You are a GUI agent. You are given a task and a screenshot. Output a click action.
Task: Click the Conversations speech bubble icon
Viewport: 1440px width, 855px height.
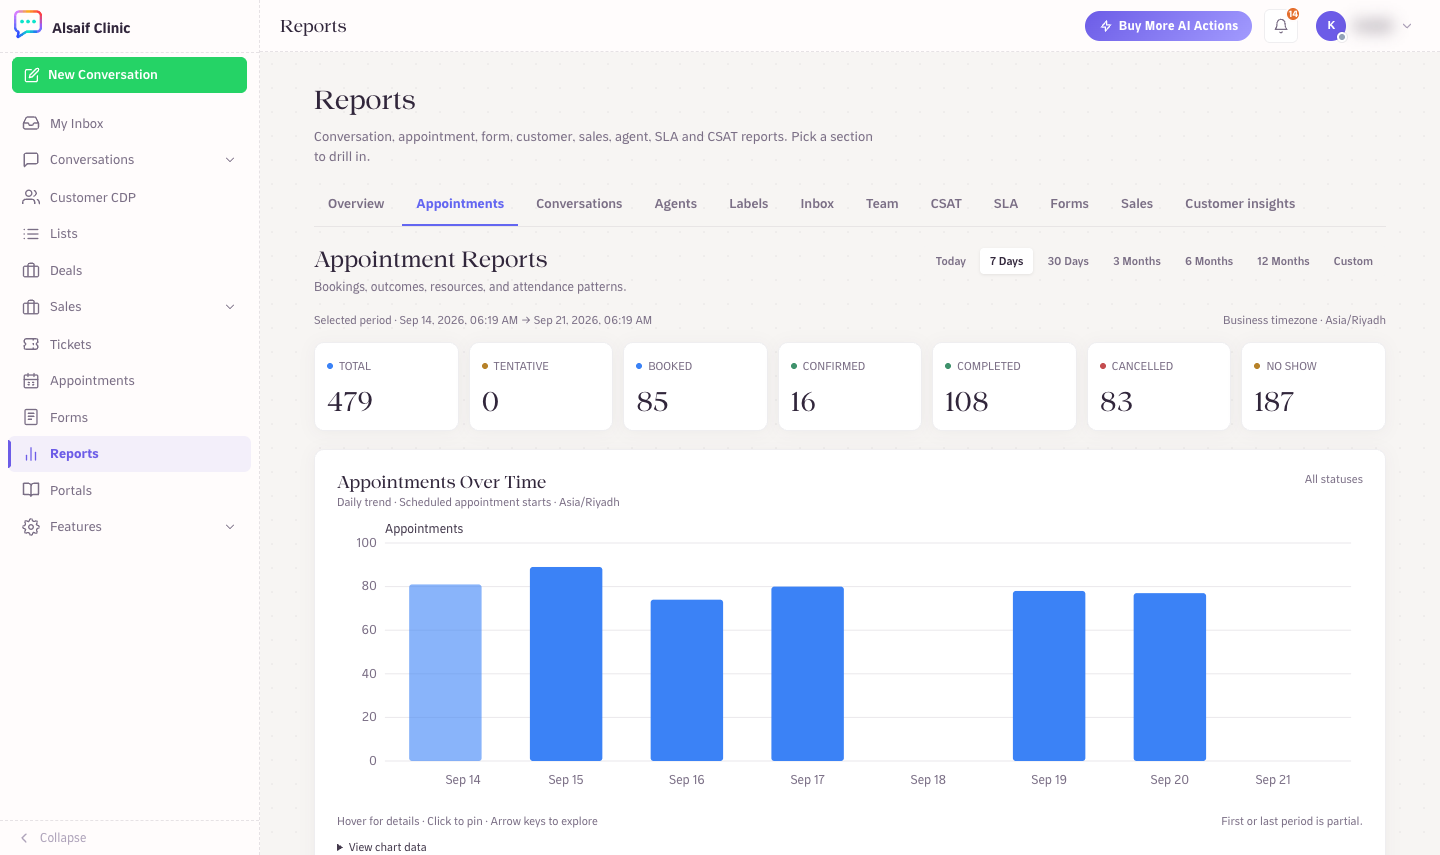[x=31, y=160]
